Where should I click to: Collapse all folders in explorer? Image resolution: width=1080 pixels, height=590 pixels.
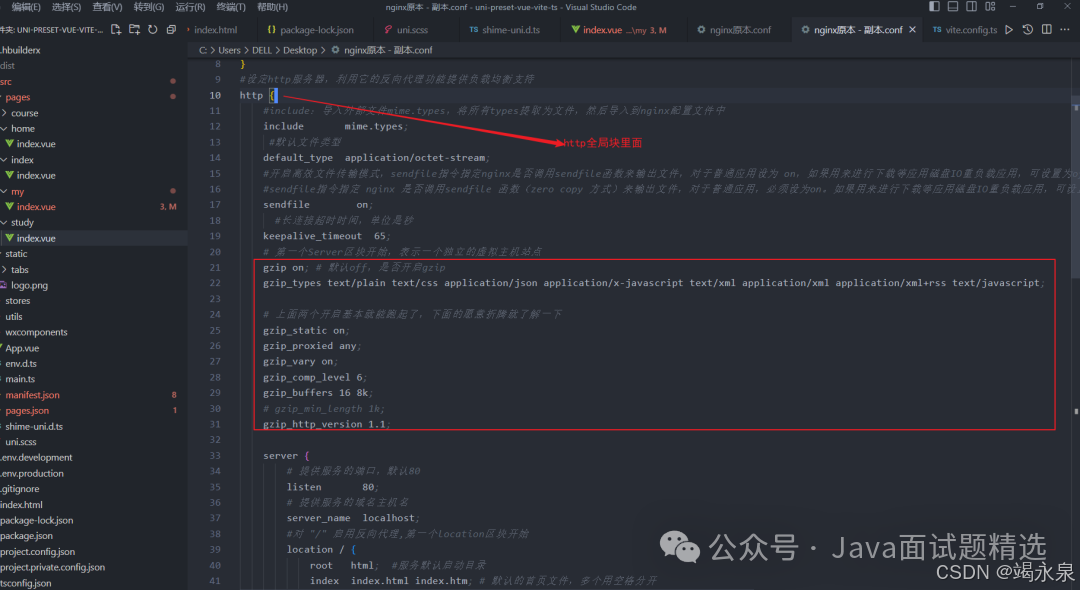pyautogui.click(x=172, y=30)
